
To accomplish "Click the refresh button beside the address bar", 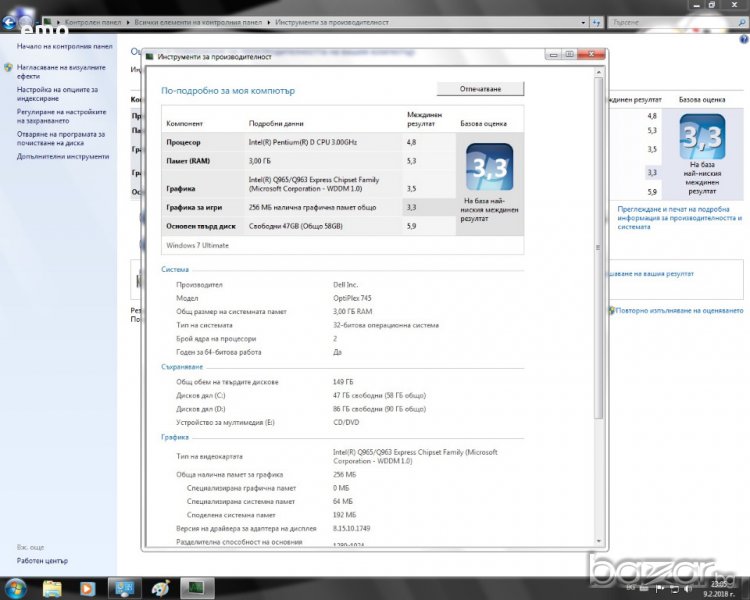I will 596,22.
